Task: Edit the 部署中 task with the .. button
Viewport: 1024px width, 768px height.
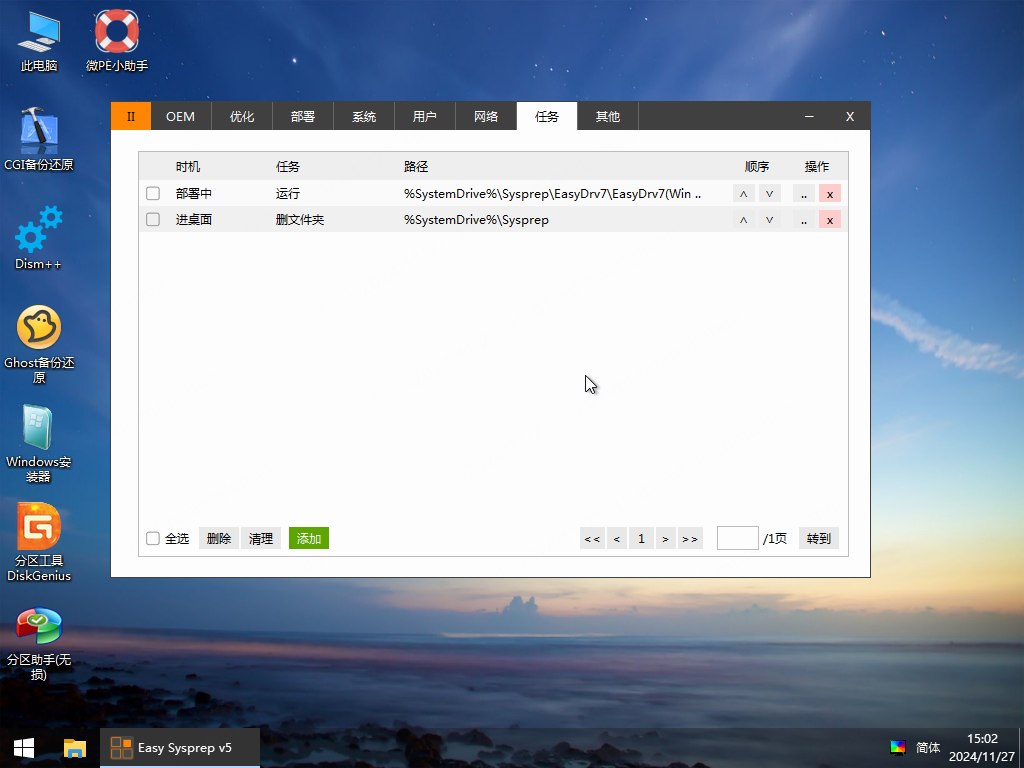Action: pyautogui.click(x=804, y=193)
